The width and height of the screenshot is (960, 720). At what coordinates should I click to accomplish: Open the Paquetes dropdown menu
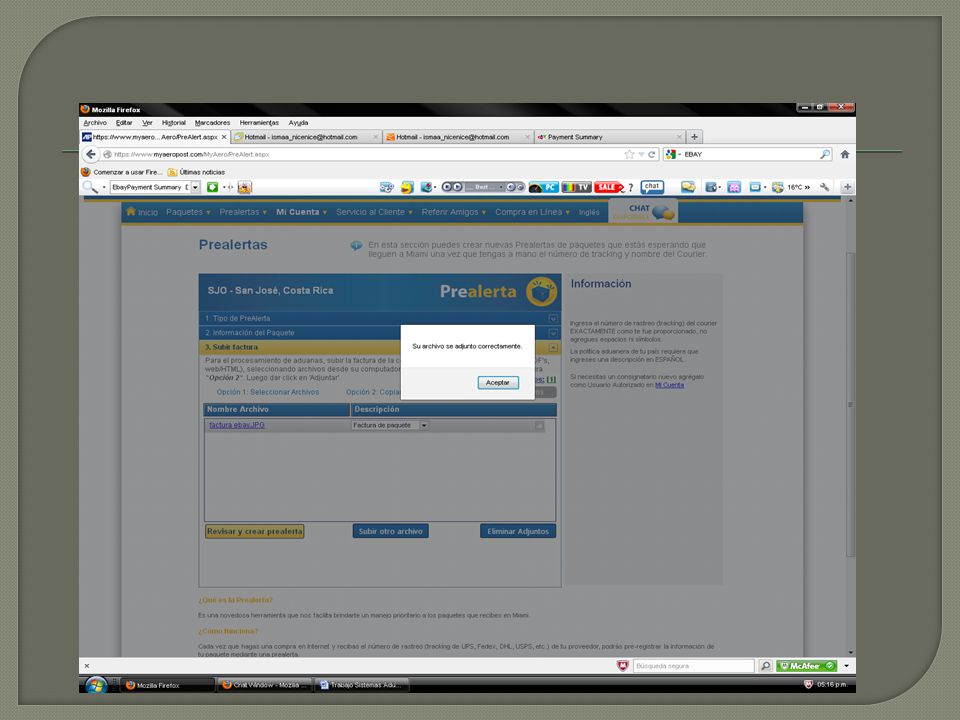pos(188,212)
